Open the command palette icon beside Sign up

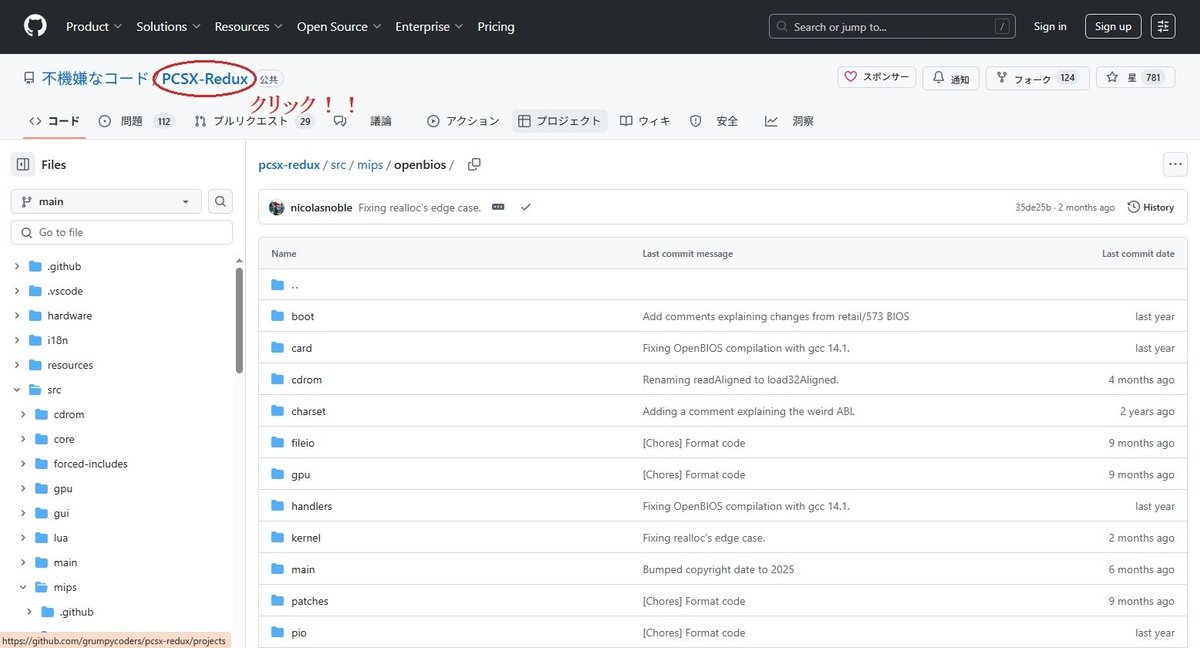(x=1162, y=26)
